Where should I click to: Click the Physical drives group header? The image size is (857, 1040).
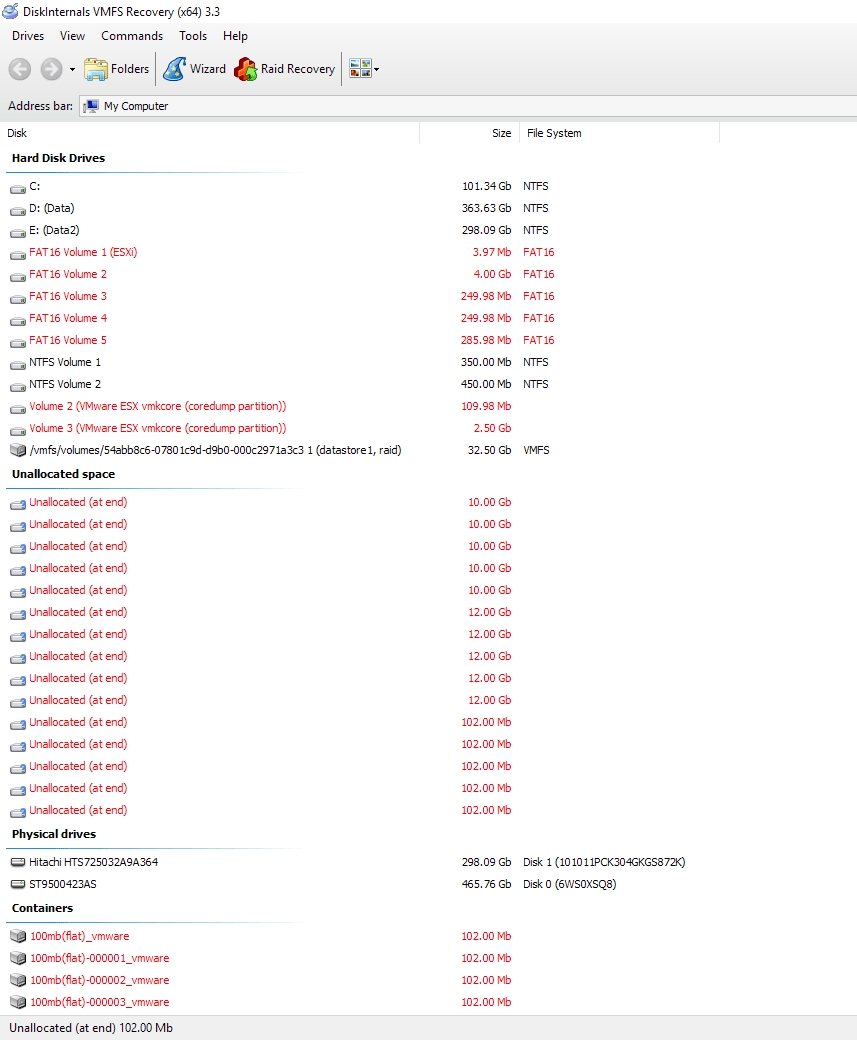pyautogui.click(x=54, y=834)
